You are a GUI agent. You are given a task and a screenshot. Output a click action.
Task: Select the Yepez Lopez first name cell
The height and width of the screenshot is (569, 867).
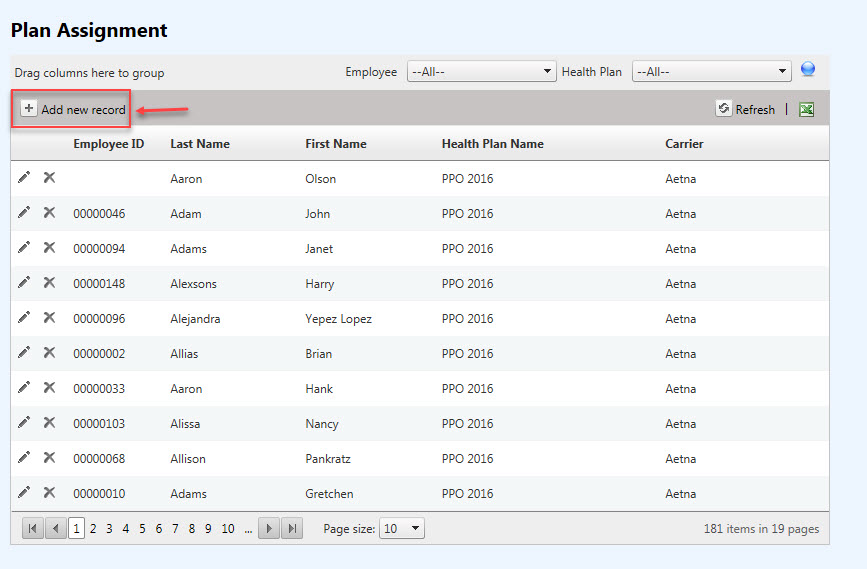338,319
